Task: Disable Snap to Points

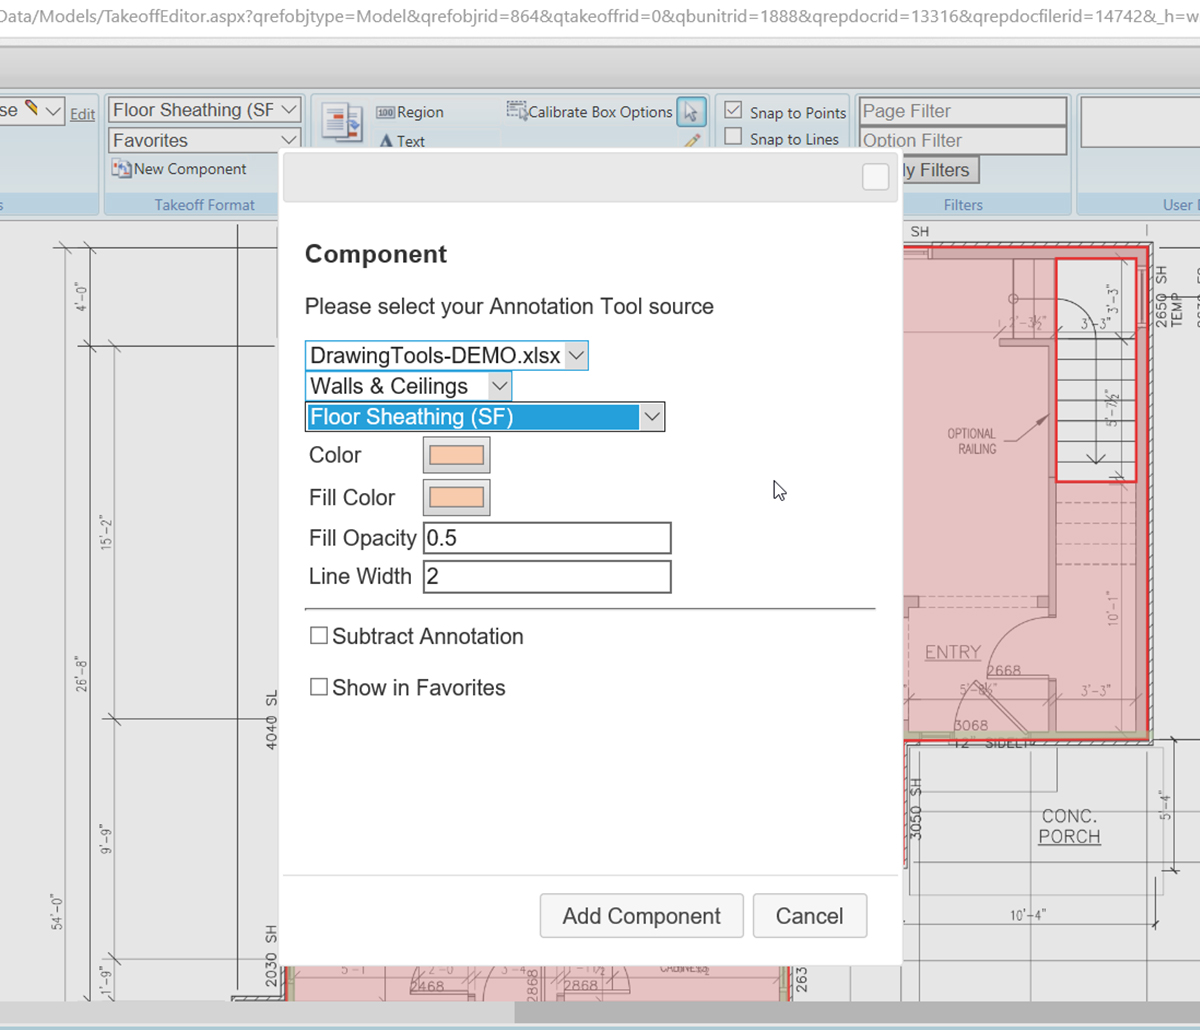Action: (734, 110)
